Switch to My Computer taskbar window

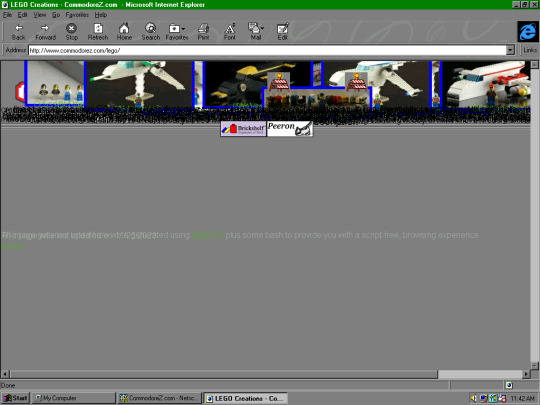pos(73,398)
